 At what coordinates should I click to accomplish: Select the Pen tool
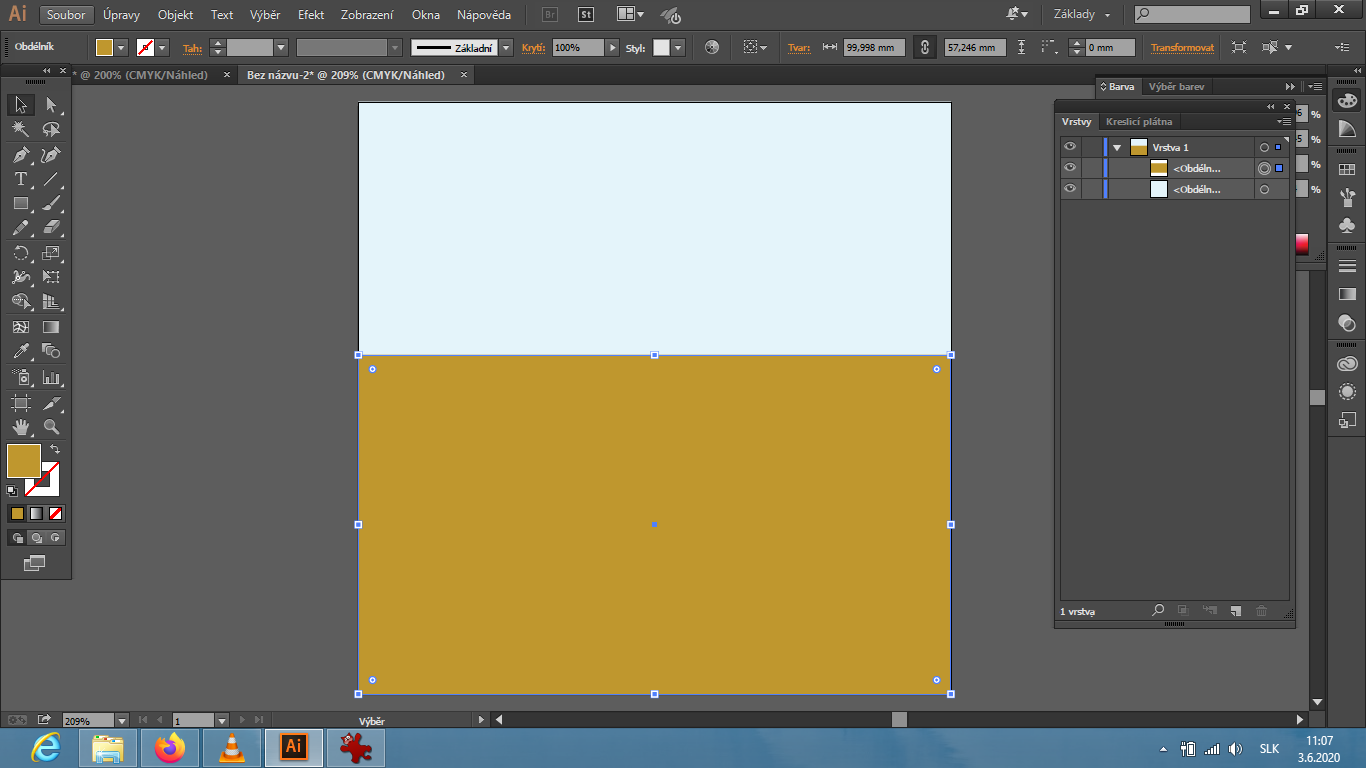click(x=20, y=155)
